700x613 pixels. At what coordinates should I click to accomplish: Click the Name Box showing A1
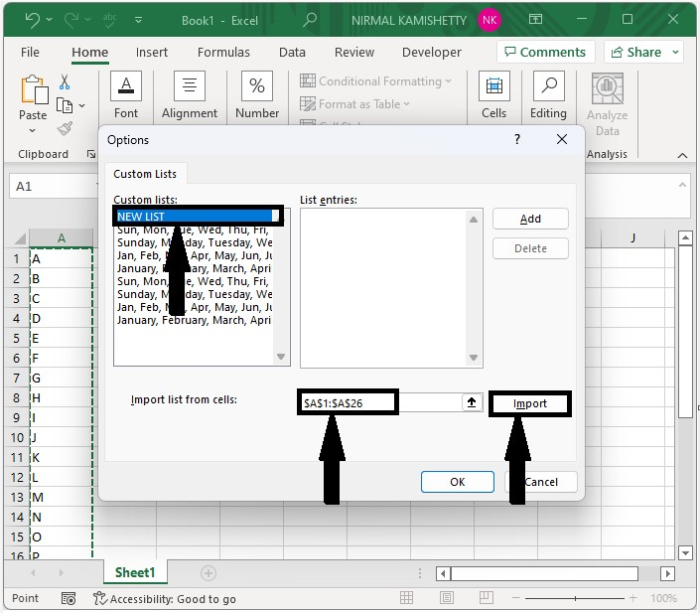coord(53,186)
